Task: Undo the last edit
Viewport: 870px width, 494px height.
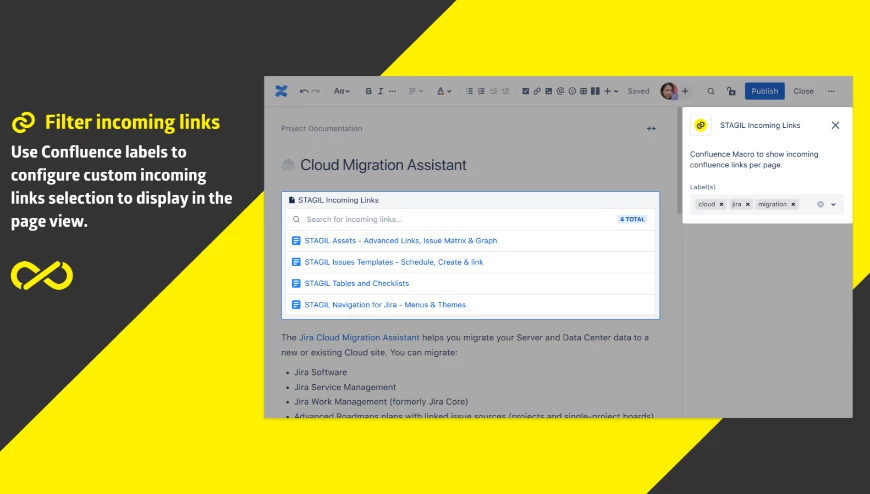Action: [304, 91]
